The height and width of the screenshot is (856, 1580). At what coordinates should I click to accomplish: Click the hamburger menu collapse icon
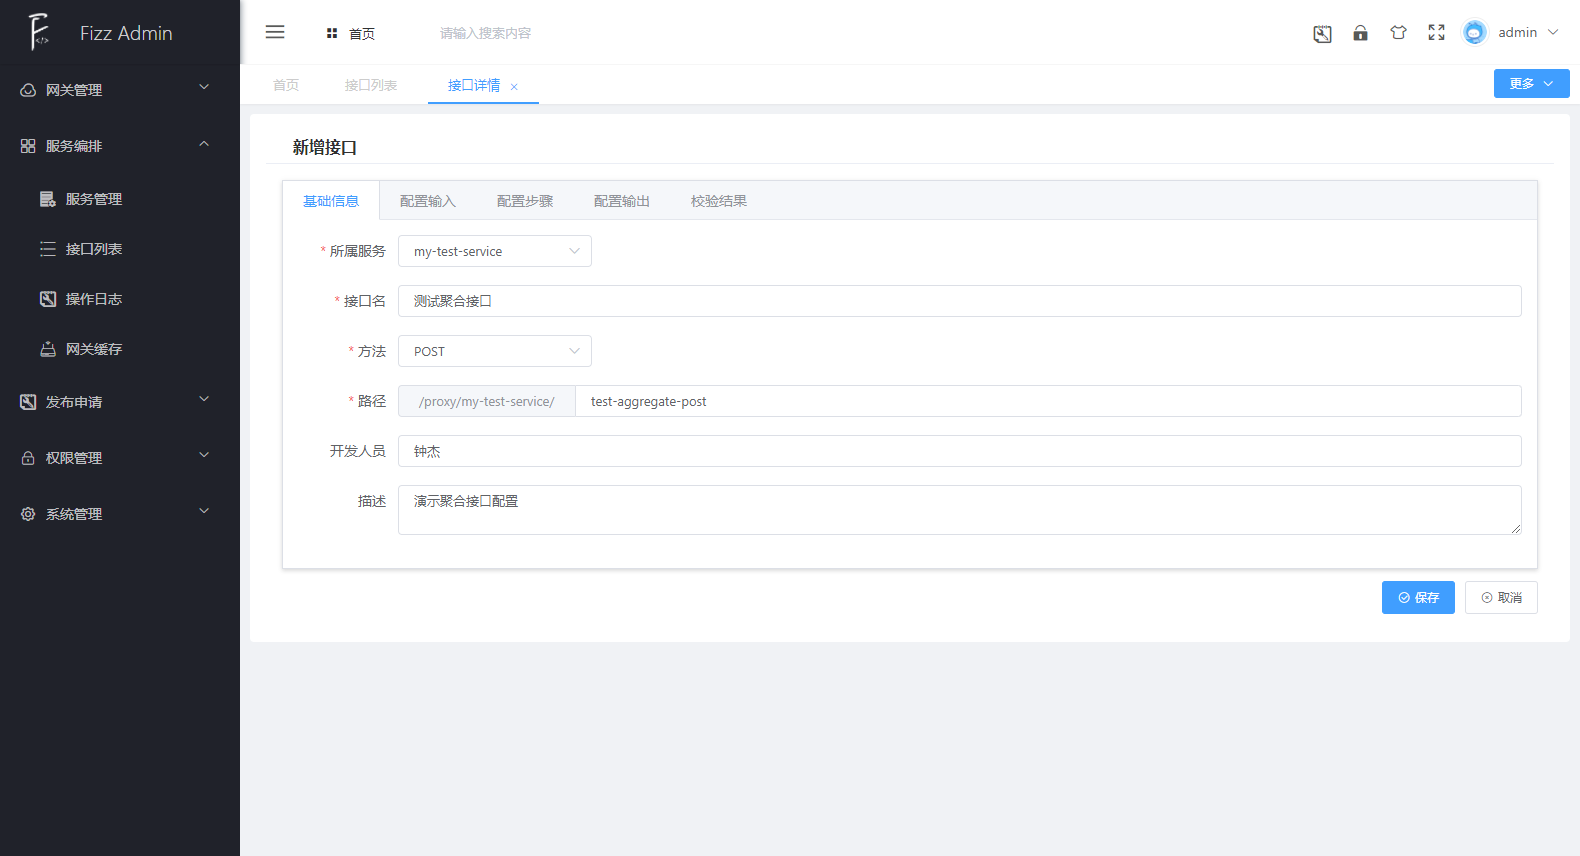[275, 32]
